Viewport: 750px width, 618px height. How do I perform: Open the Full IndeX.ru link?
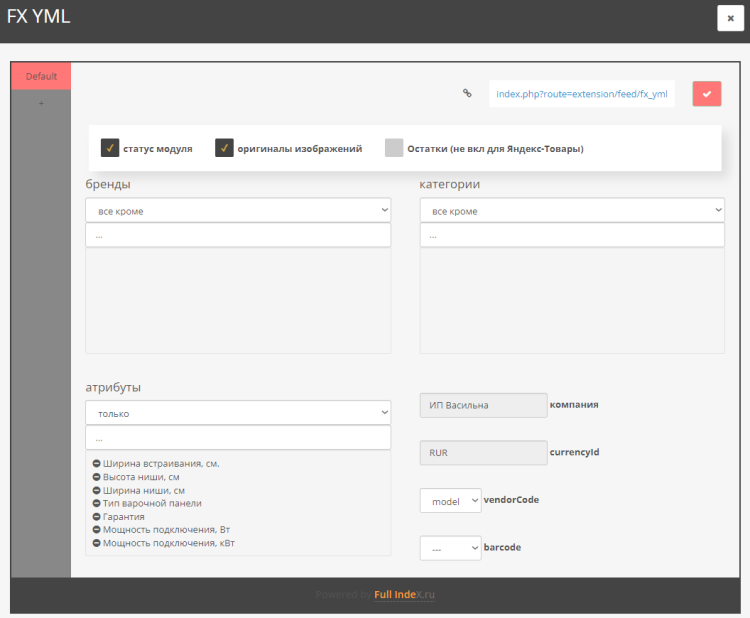pos(405,594)
